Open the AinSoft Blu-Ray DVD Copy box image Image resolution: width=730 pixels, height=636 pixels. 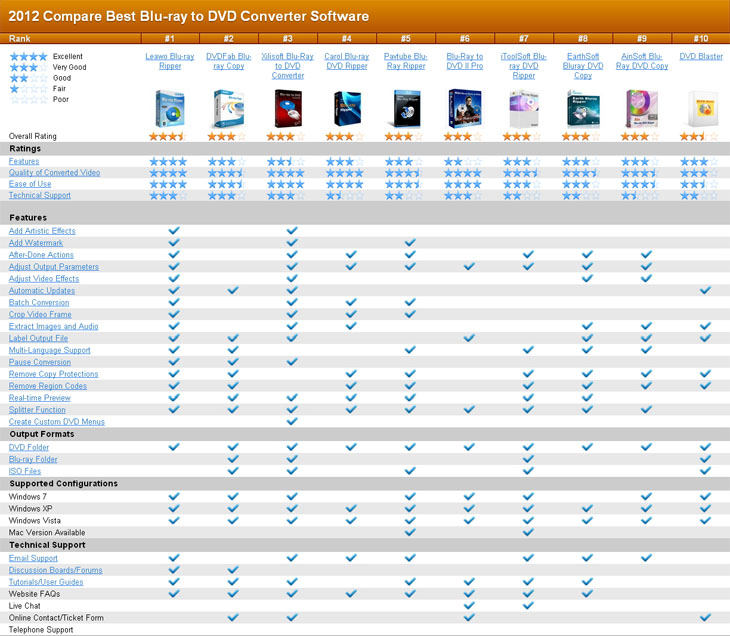642,108
